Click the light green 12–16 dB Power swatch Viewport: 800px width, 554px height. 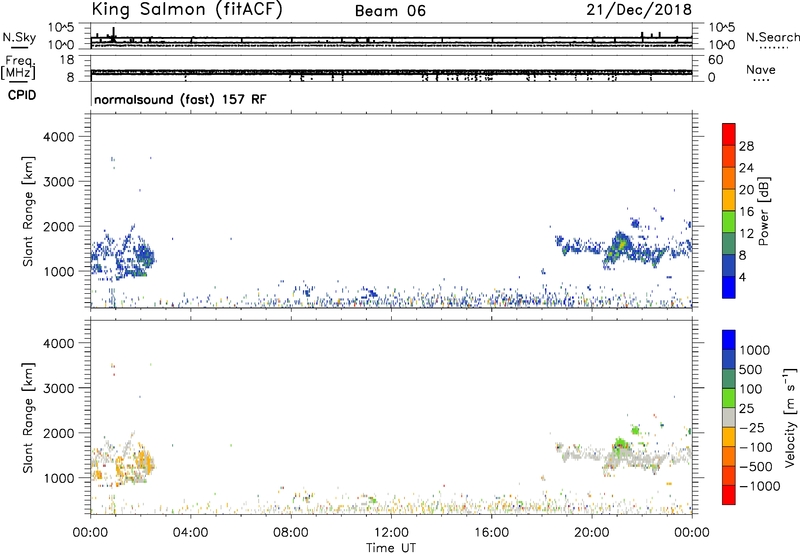pyautogui.click(x=729, y=222)
